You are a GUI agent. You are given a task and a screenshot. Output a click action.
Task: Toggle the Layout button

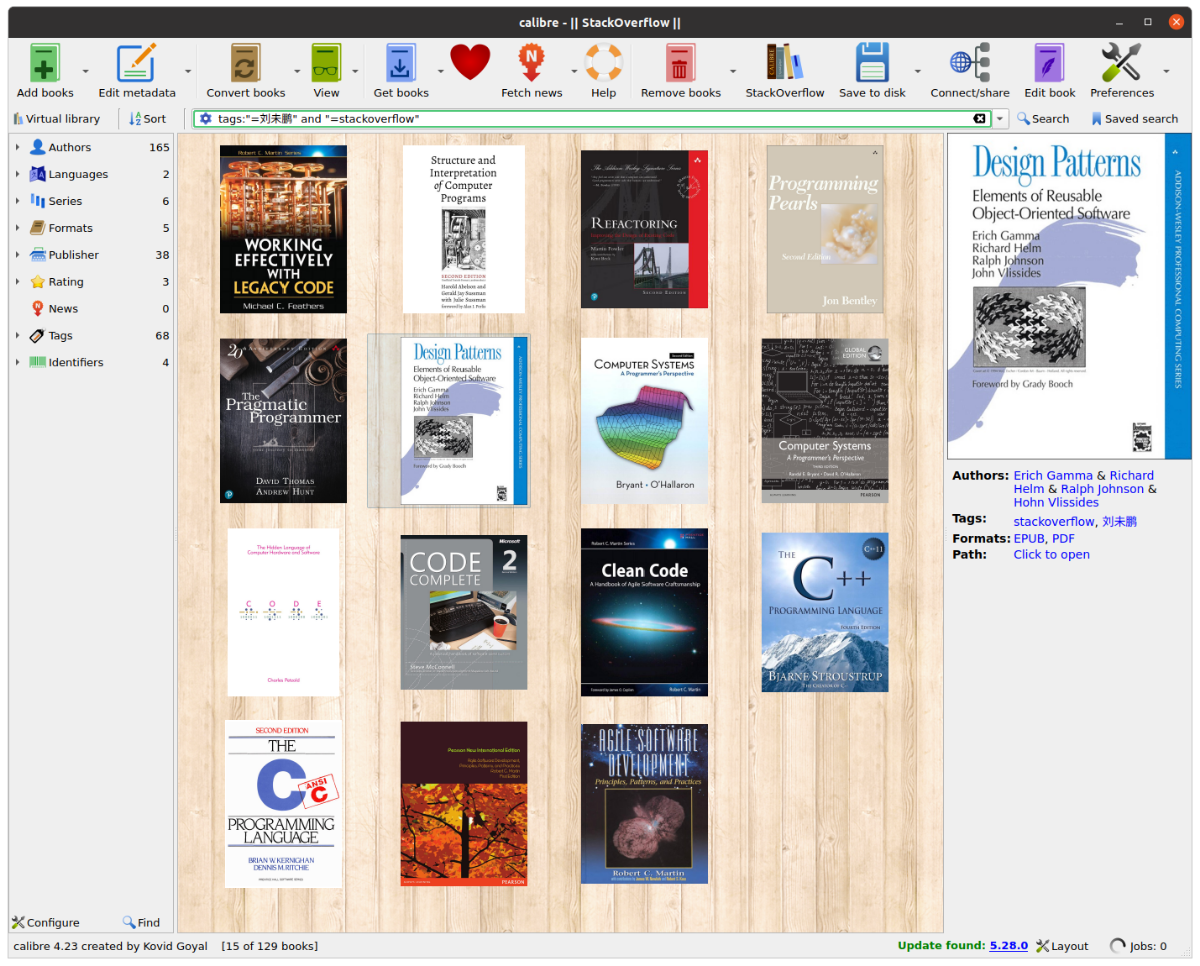1062,946
